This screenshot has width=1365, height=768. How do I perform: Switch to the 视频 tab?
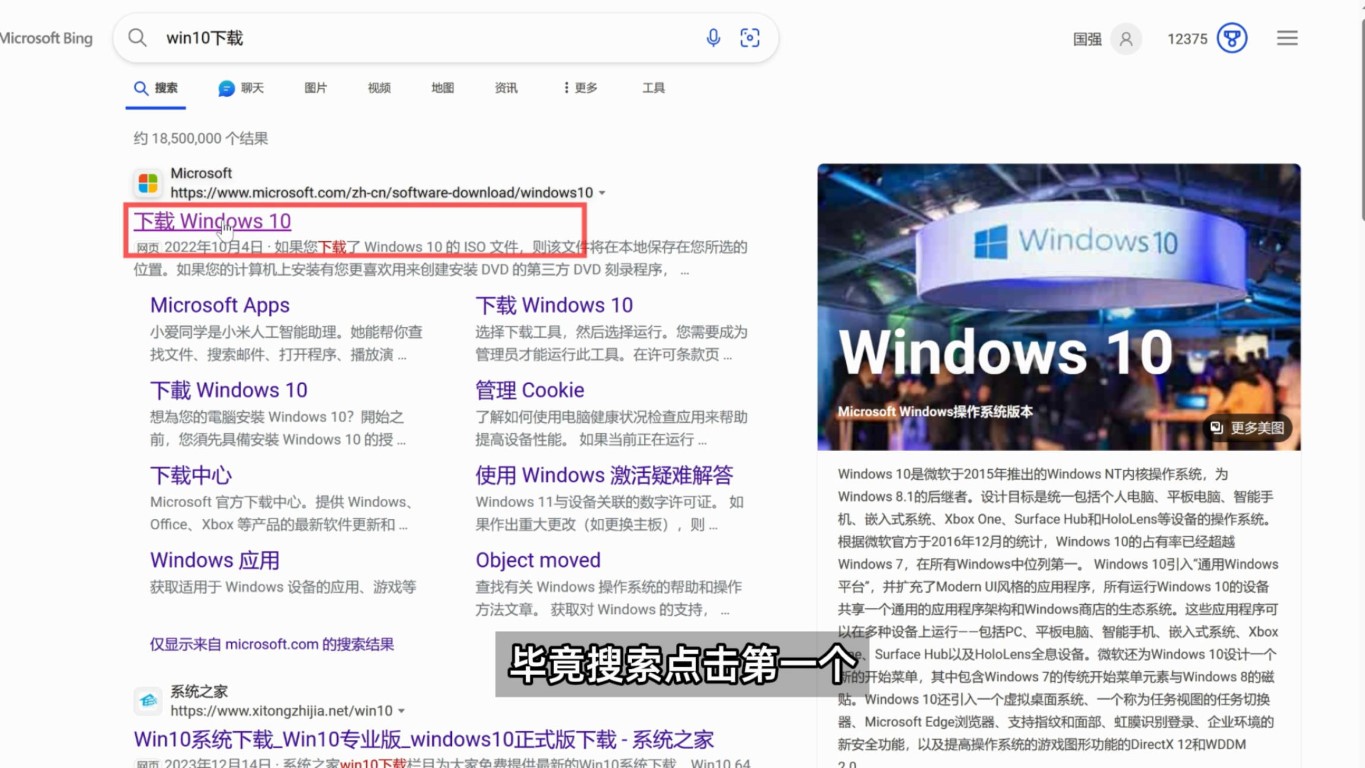pyautogui.click(x=379, y=88)
